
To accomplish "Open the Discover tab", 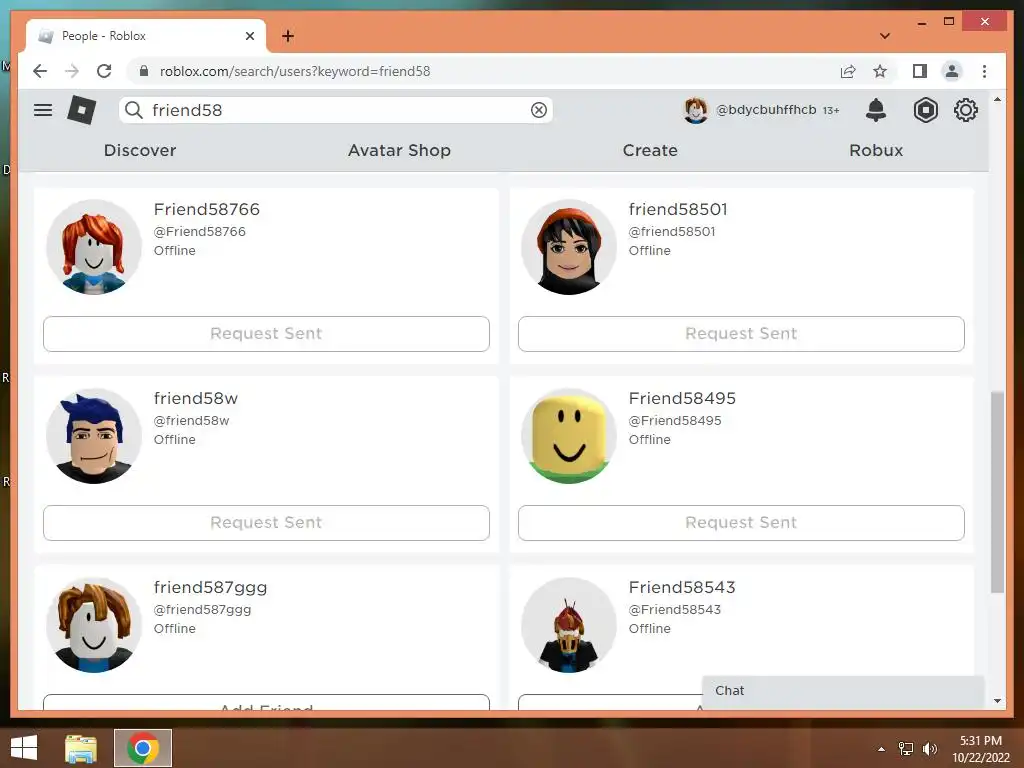I will pyautogui.click(x=140, y=150).
